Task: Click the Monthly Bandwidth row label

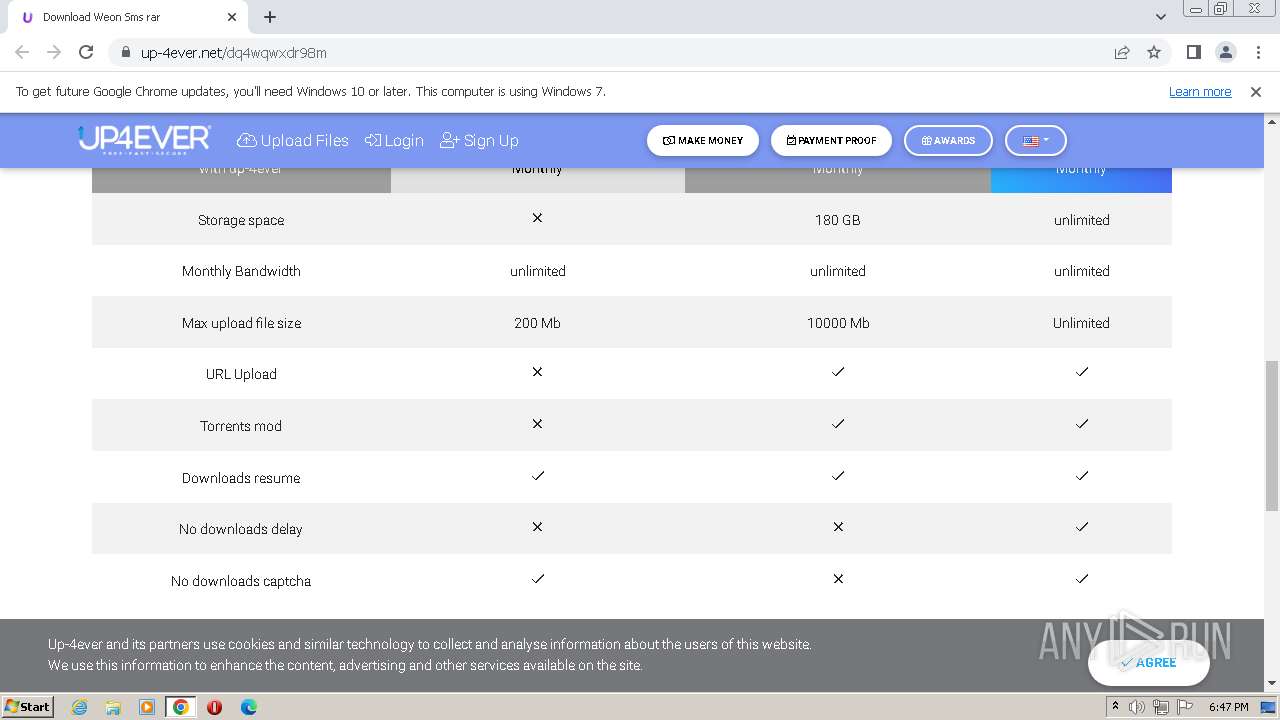Action: coord(241,271)
